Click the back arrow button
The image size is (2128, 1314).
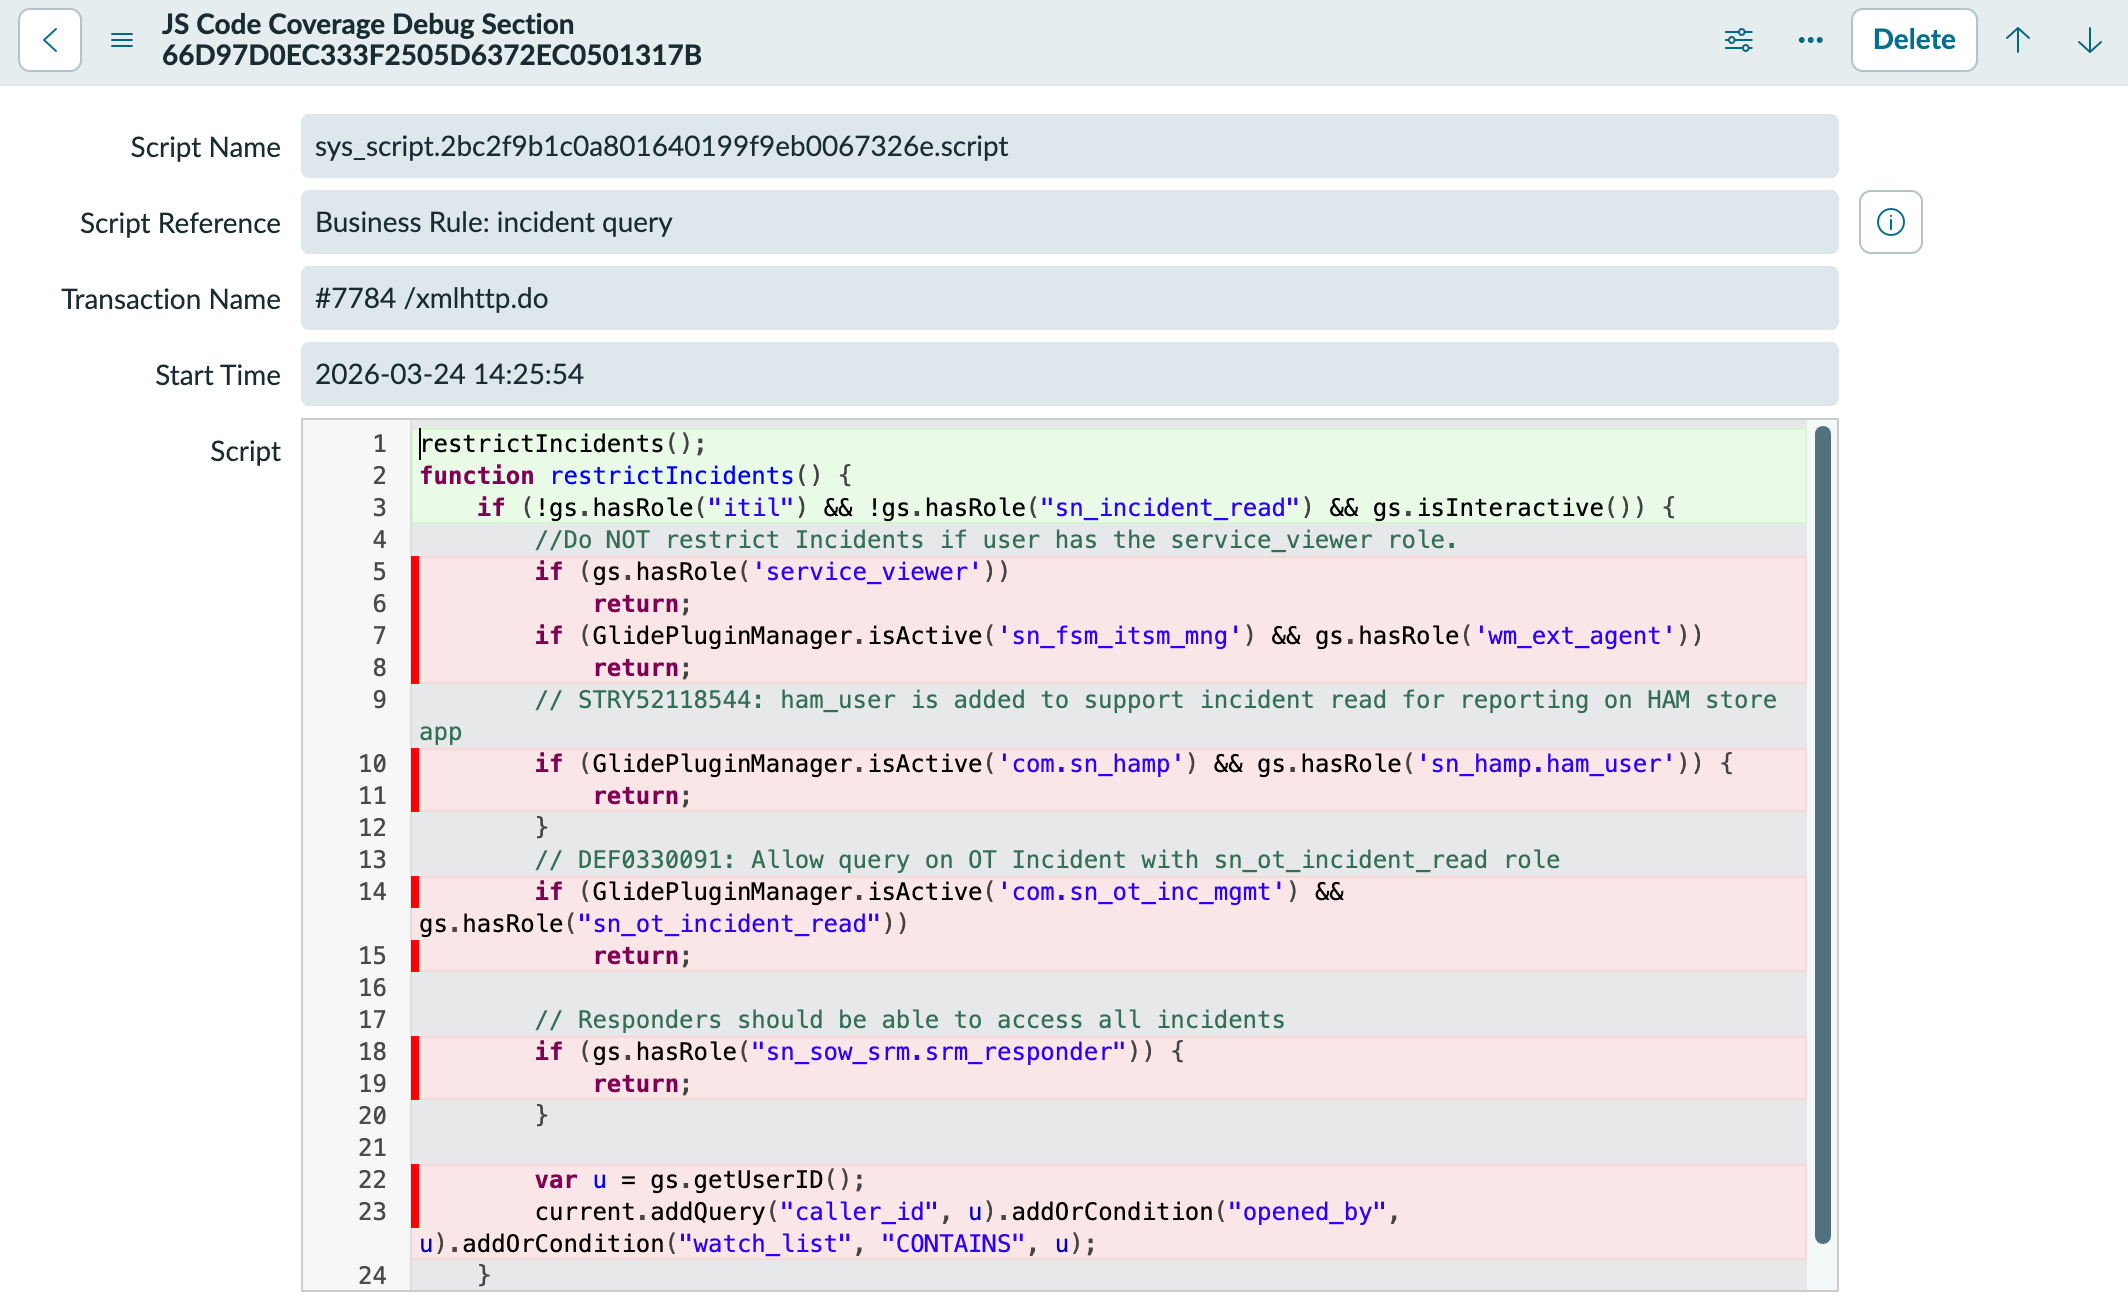(x=50, y=40)
